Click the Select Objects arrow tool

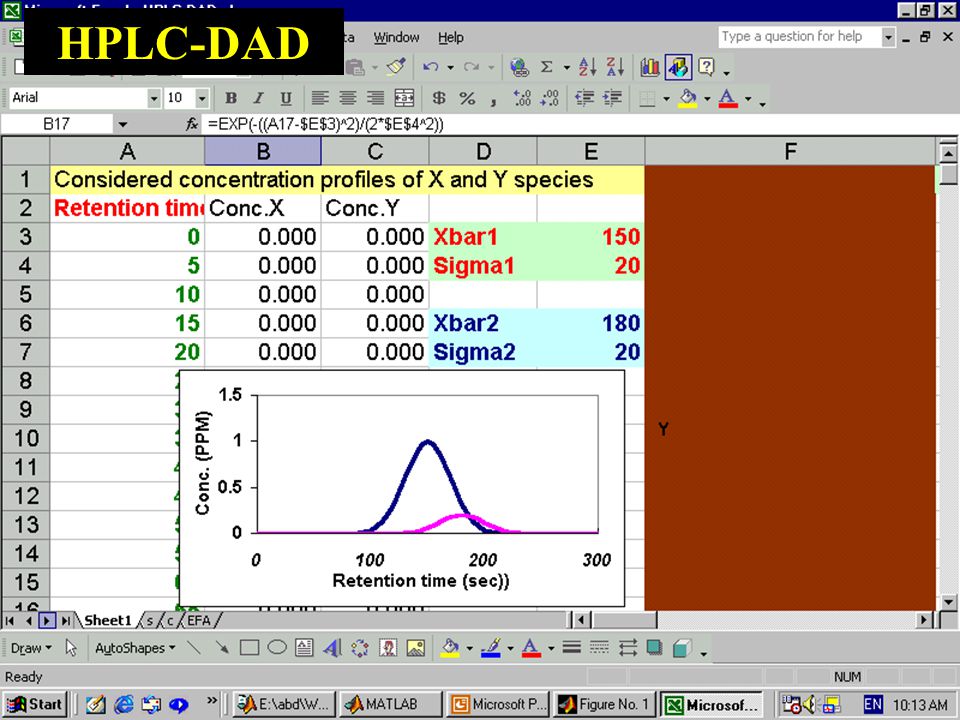(72, 648)
